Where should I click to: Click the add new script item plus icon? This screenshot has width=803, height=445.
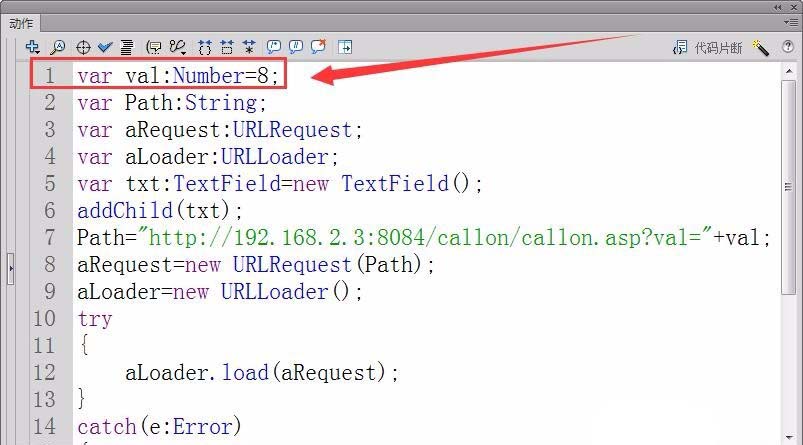coord(32,47)
